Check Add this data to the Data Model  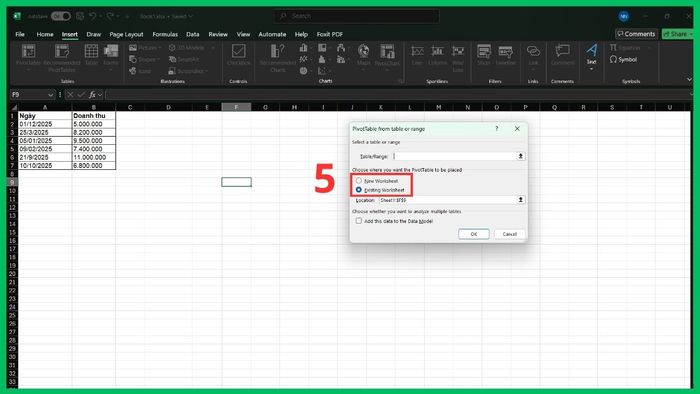(x=358, y=221)
